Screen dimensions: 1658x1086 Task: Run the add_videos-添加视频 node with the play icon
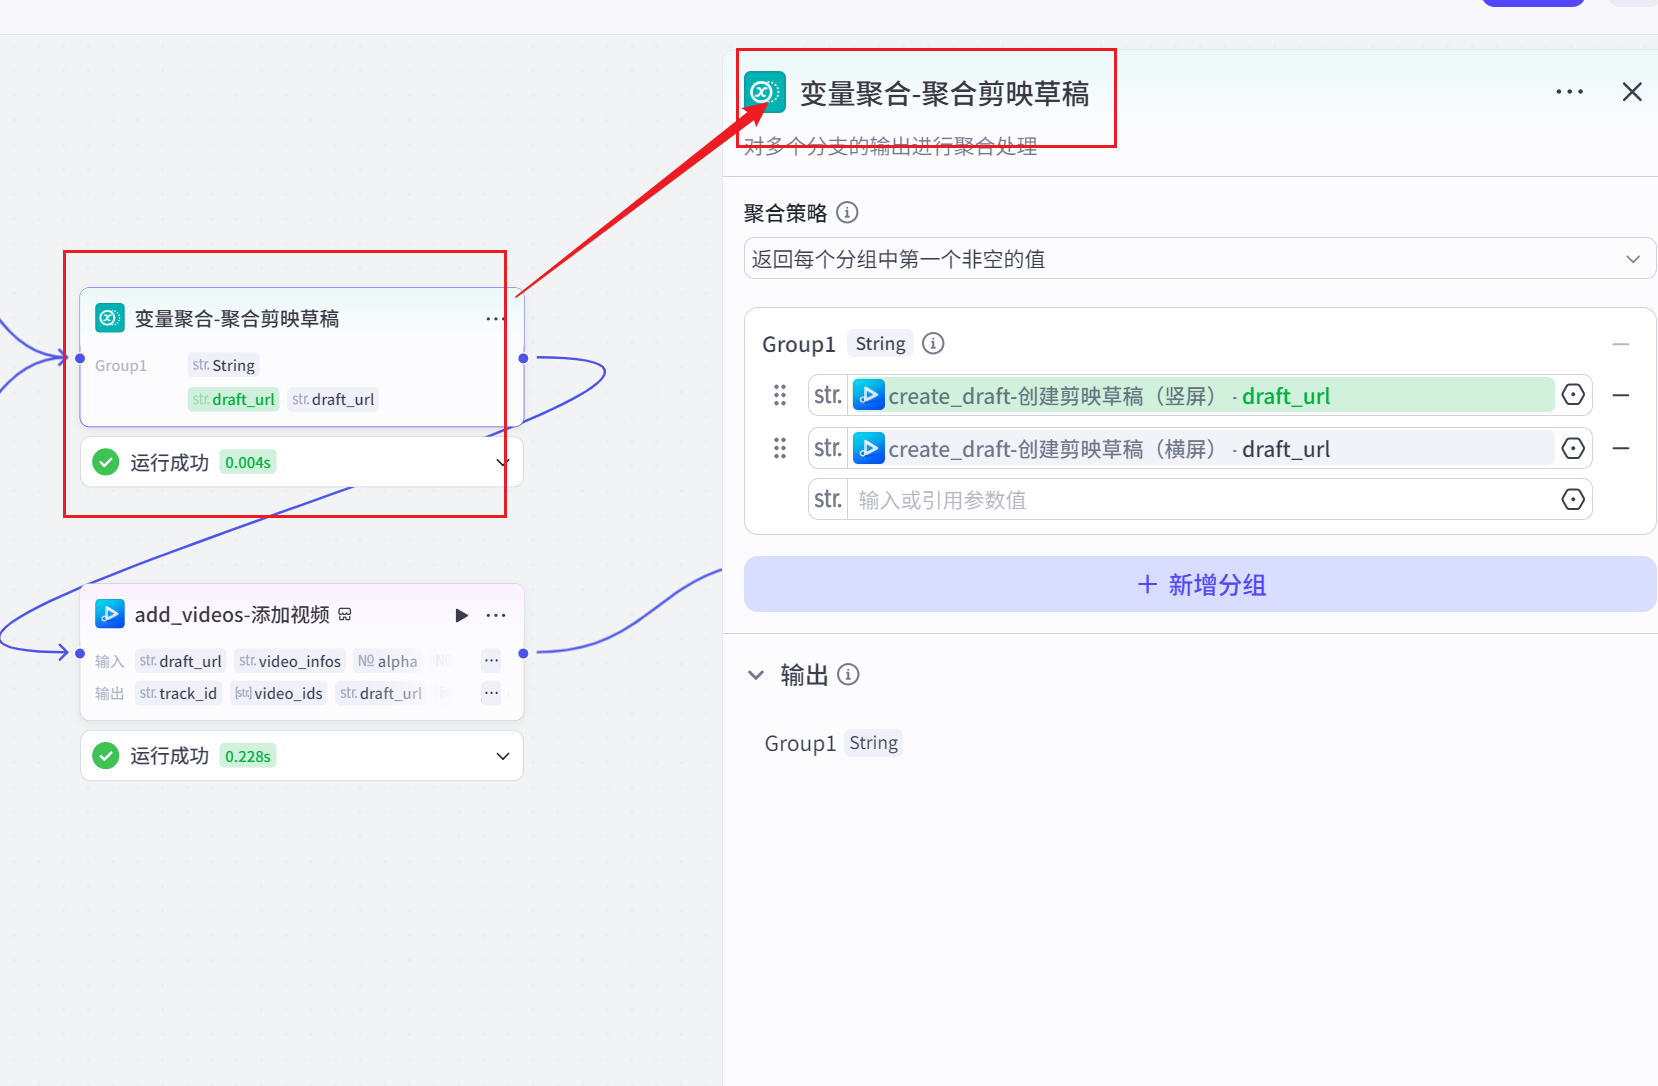pyautogui.click(x=461, y=615)
